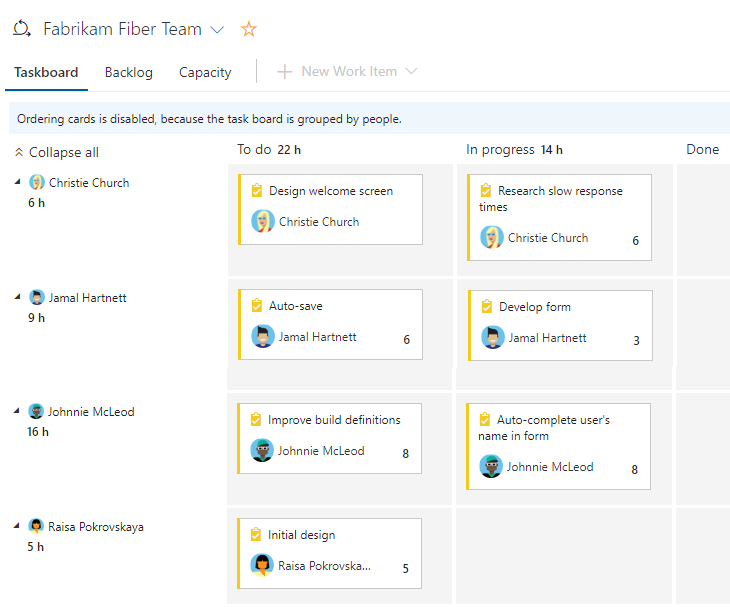Switch to the Capacity tab
Image resolution: width=730 pixels, height=607 pixels.
(205, 72)
